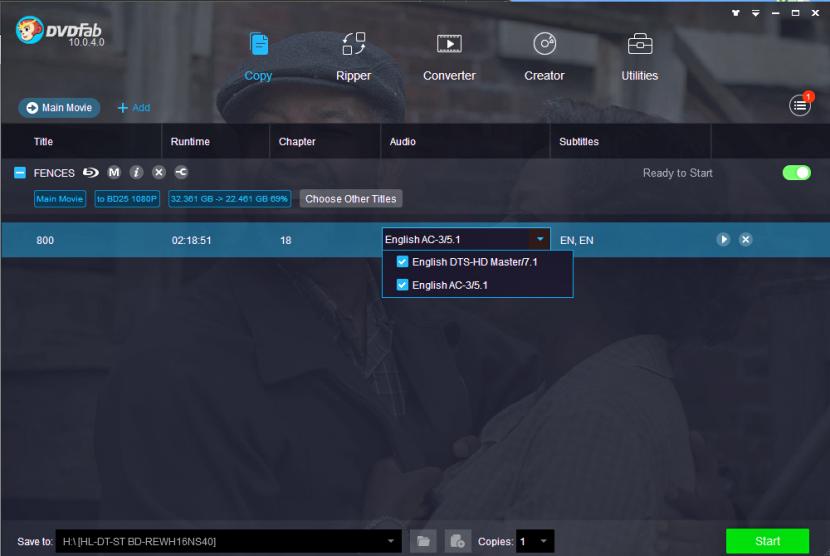Click the save as ISO image icon

pos(457,541)
